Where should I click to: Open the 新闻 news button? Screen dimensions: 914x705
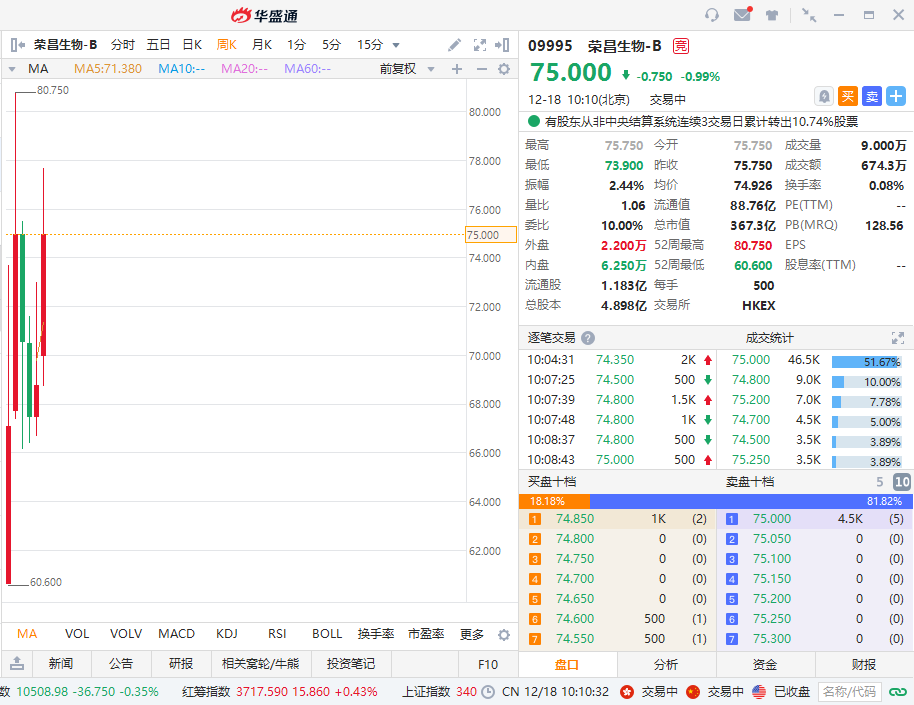coord(60,664)
